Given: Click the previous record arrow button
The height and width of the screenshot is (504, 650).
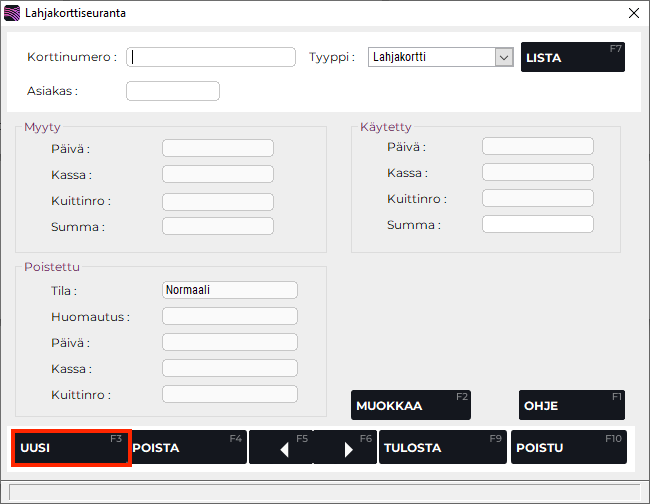Looking at the screenshot, I should [x=281, y=448].
